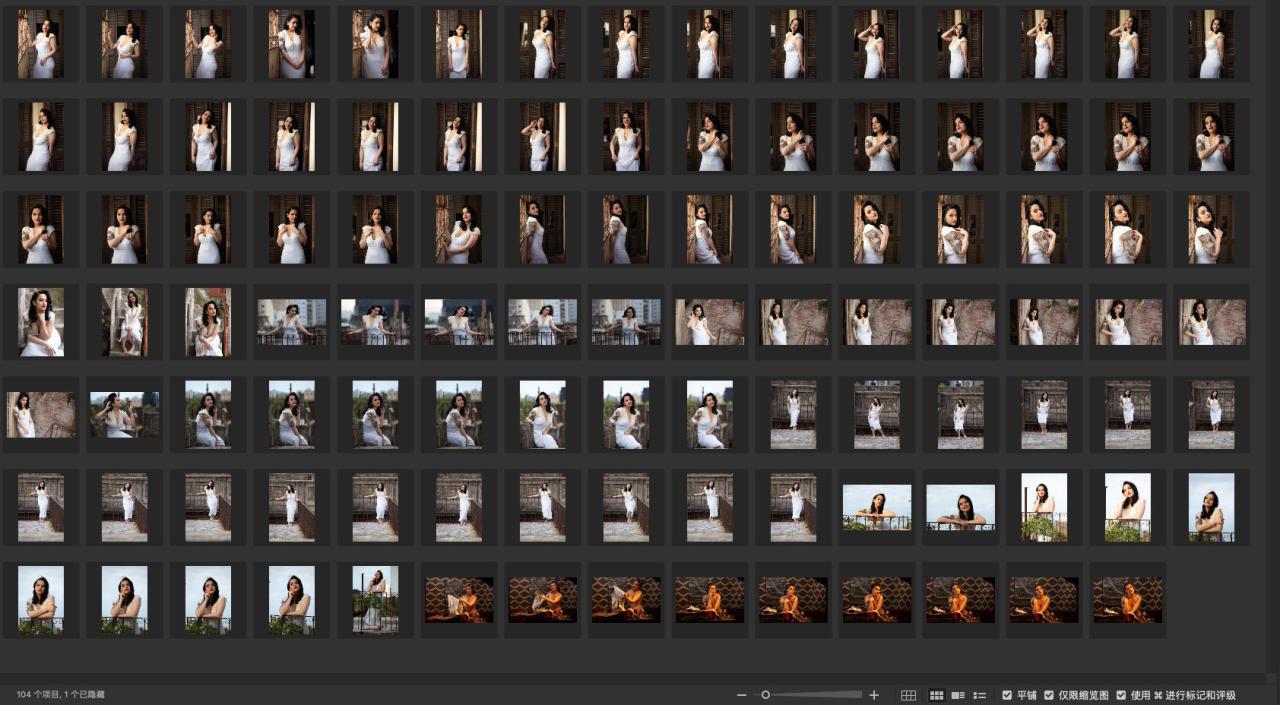Select first rooftop skyline landscape photo in row four

(x=291, y=322)
